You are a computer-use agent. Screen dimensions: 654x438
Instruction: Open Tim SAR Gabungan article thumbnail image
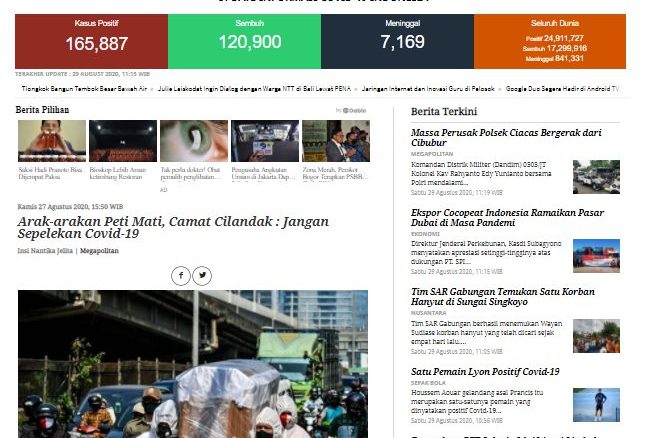[x=596, y=336]
